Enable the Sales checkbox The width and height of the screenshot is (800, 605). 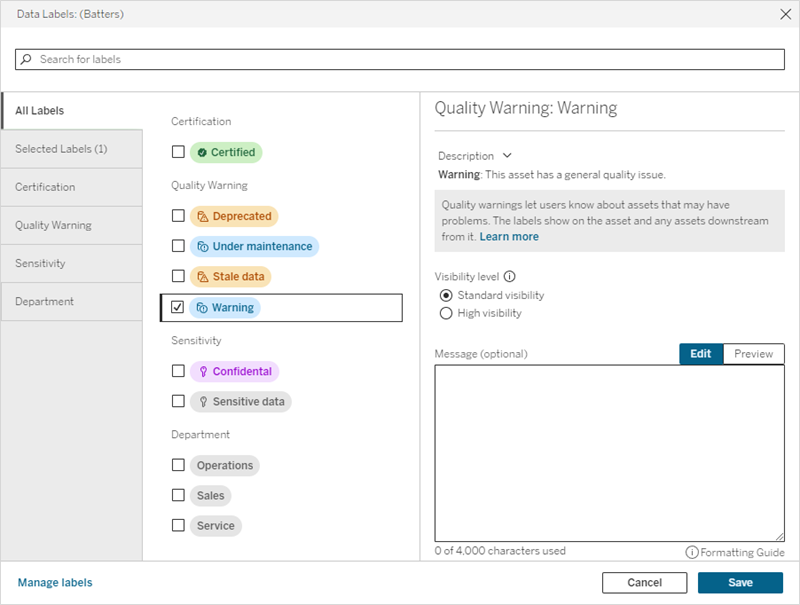pos(178,495)
